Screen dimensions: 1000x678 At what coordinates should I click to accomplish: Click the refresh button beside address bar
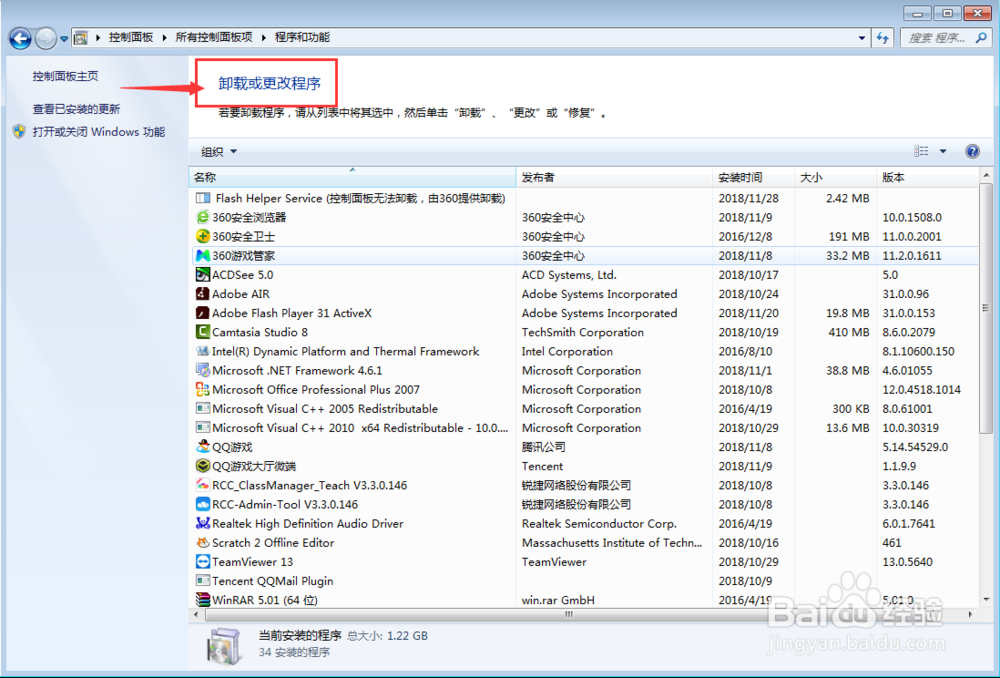[x=883, y=38]
